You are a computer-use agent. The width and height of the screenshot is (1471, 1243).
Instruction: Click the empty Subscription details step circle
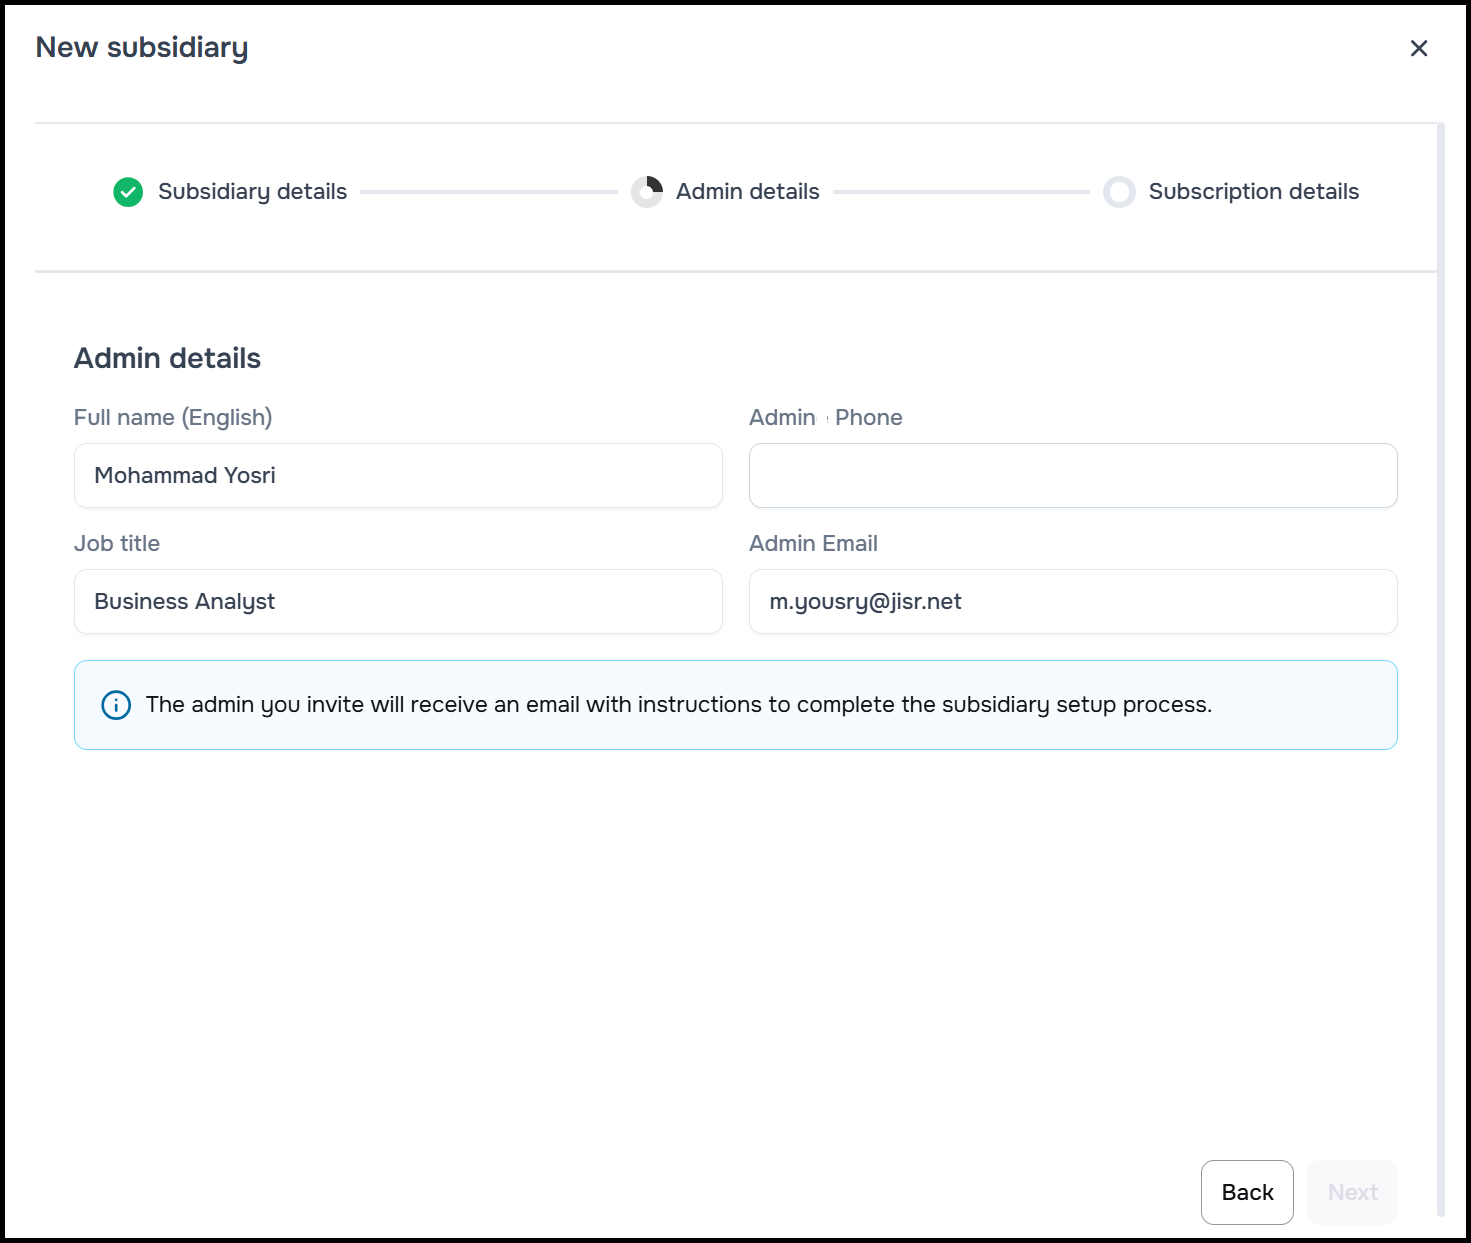click(x=1119, y=192)
